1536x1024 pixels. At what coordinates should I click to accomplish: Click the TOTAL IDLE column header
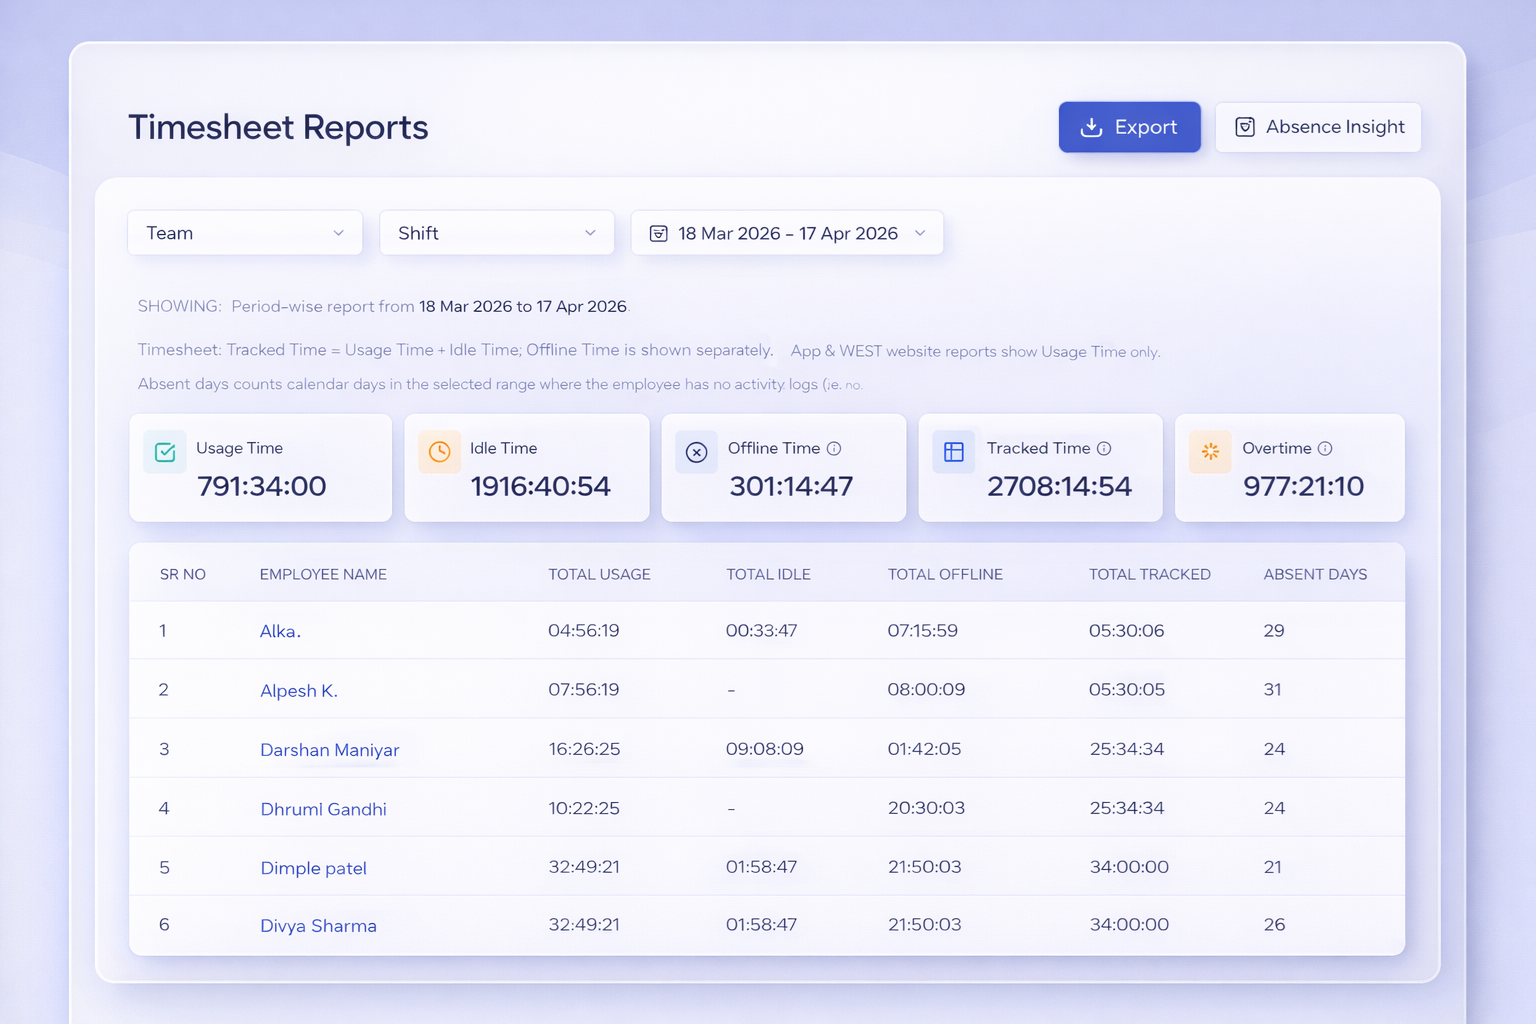(768, 574)
